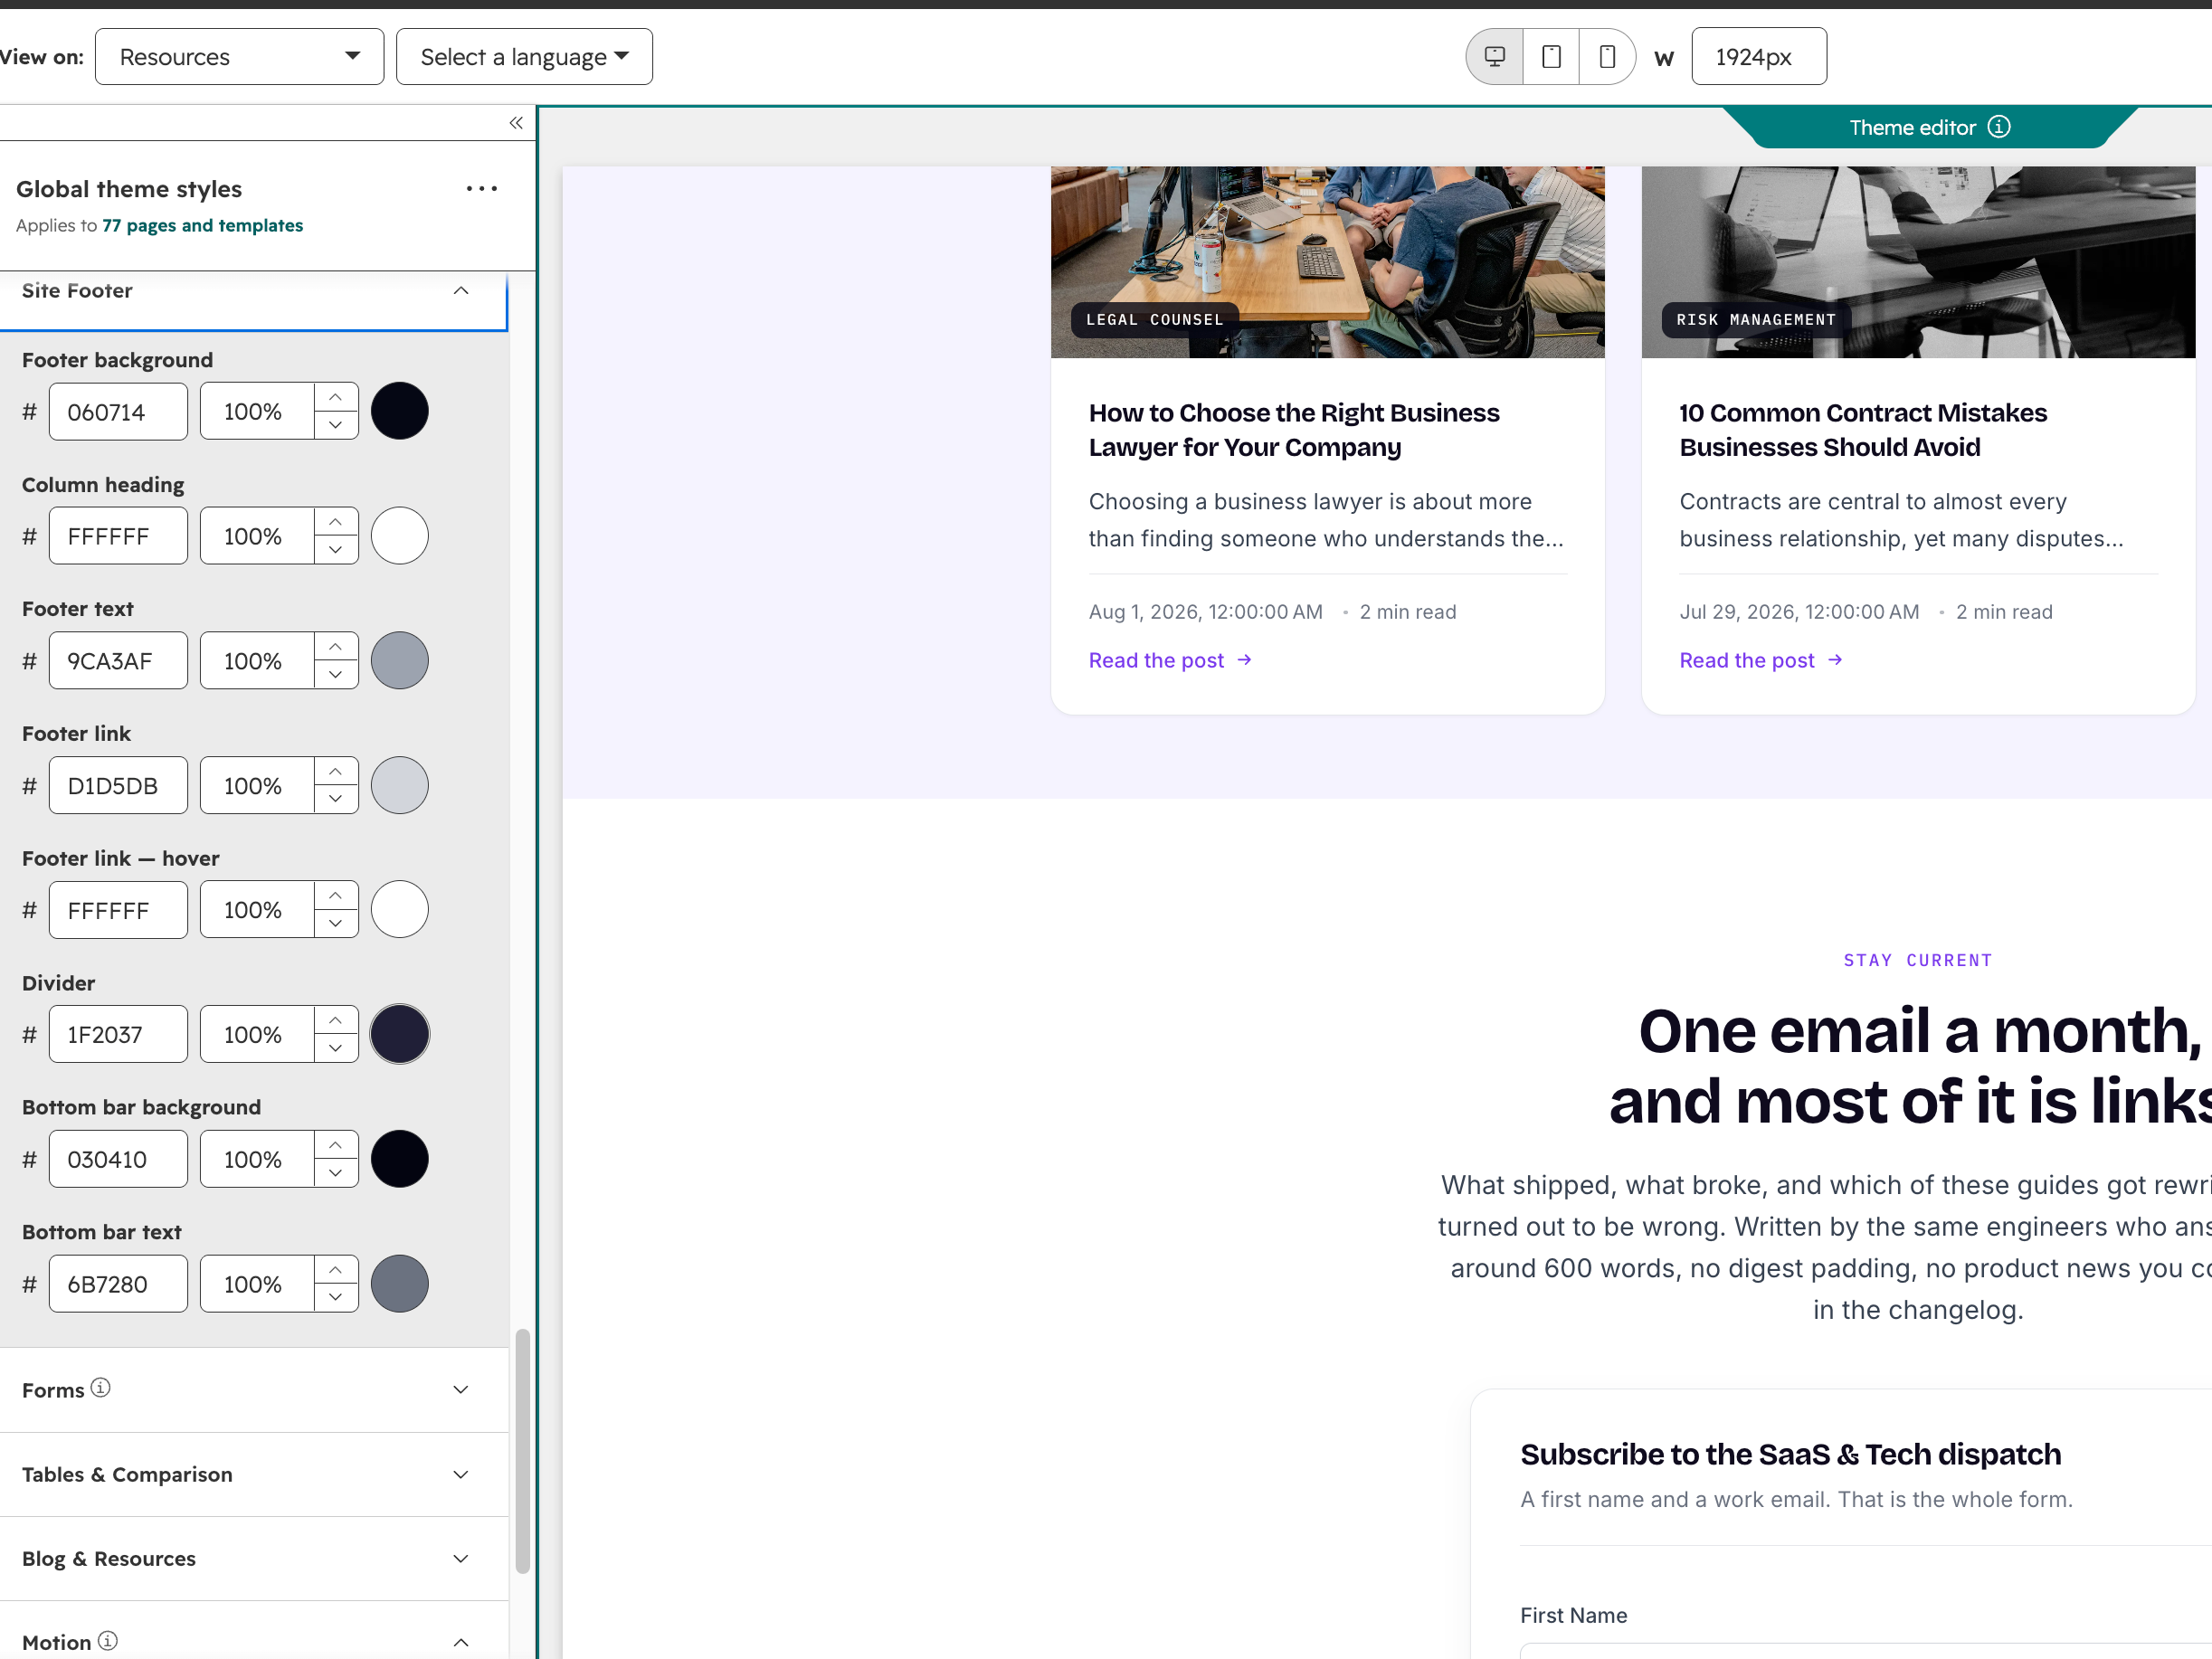This screenshot has width=2212, height=1659.
Task: Read the post about choosing a business lawyer
Action: pos(1170,660)
